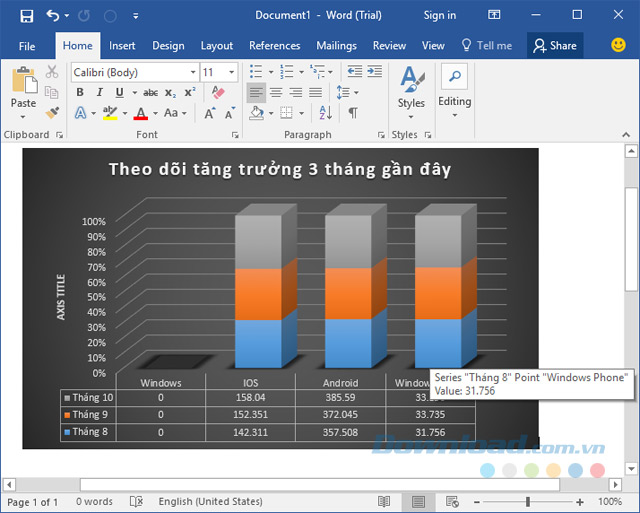Switch to Read Mode view in status bar
This screenshot has width=640, height=513.
(x=384, y=502)
